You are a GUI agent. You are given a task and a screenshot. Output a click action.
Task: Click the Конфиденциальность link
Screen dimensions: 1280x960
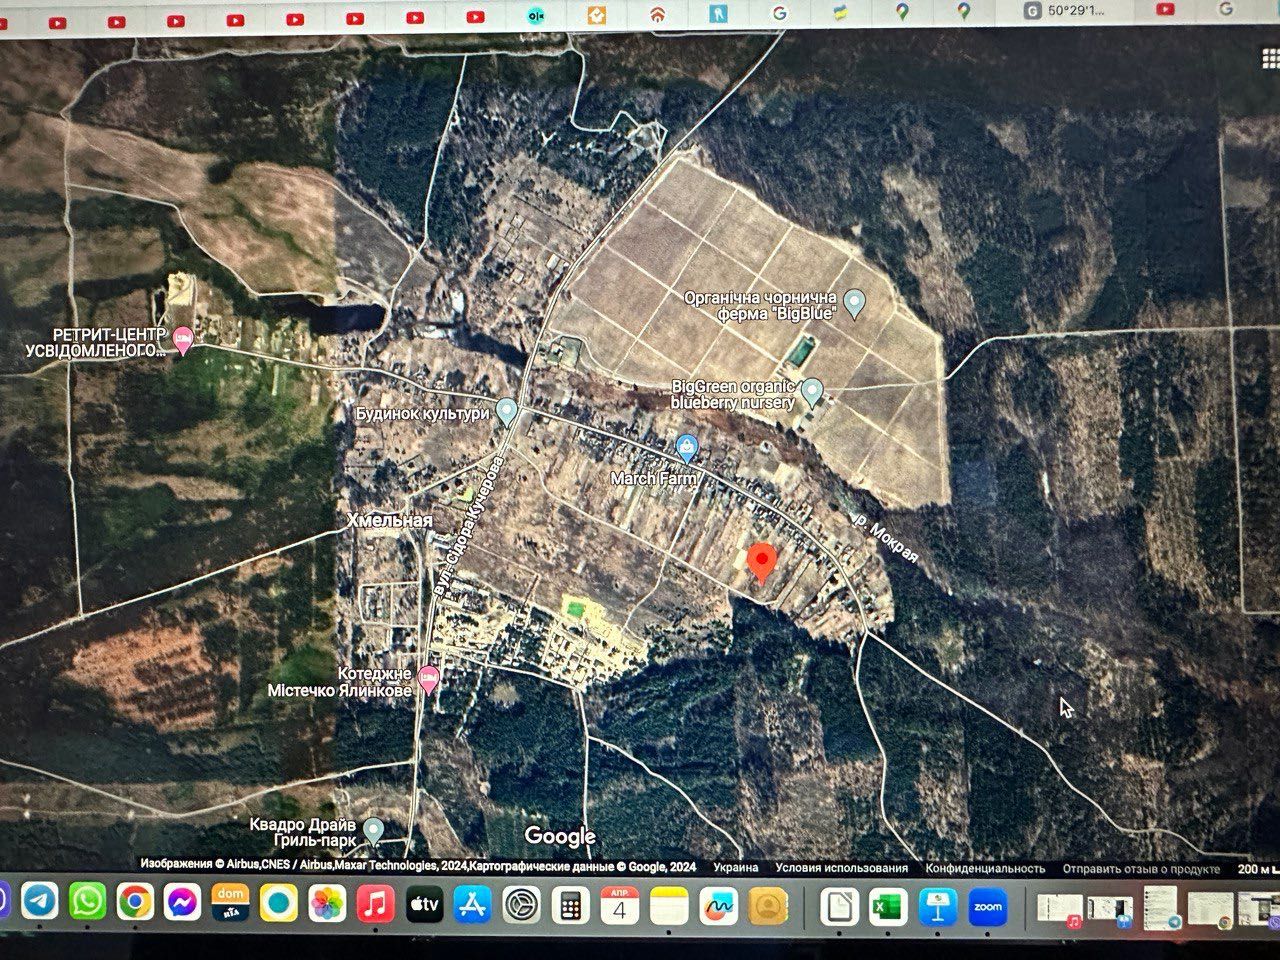[985, 868]
